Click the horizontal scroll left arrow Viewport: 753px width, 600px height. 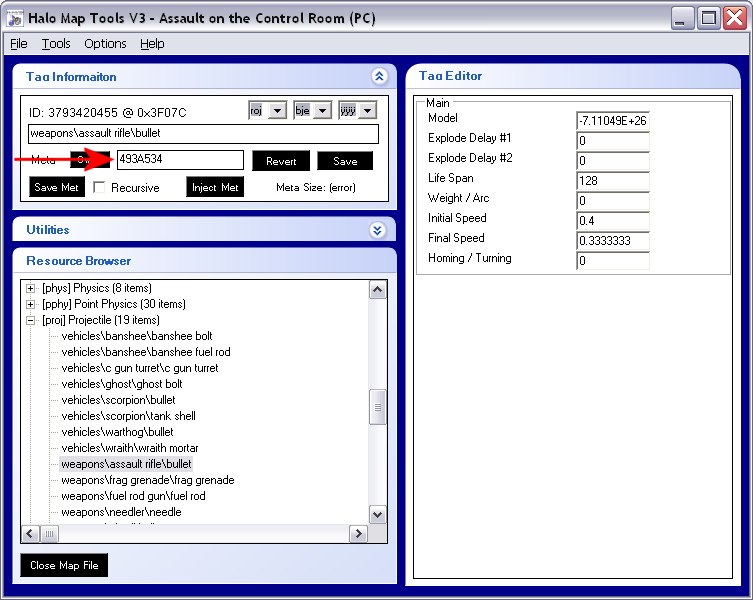[x=30, y=534]
